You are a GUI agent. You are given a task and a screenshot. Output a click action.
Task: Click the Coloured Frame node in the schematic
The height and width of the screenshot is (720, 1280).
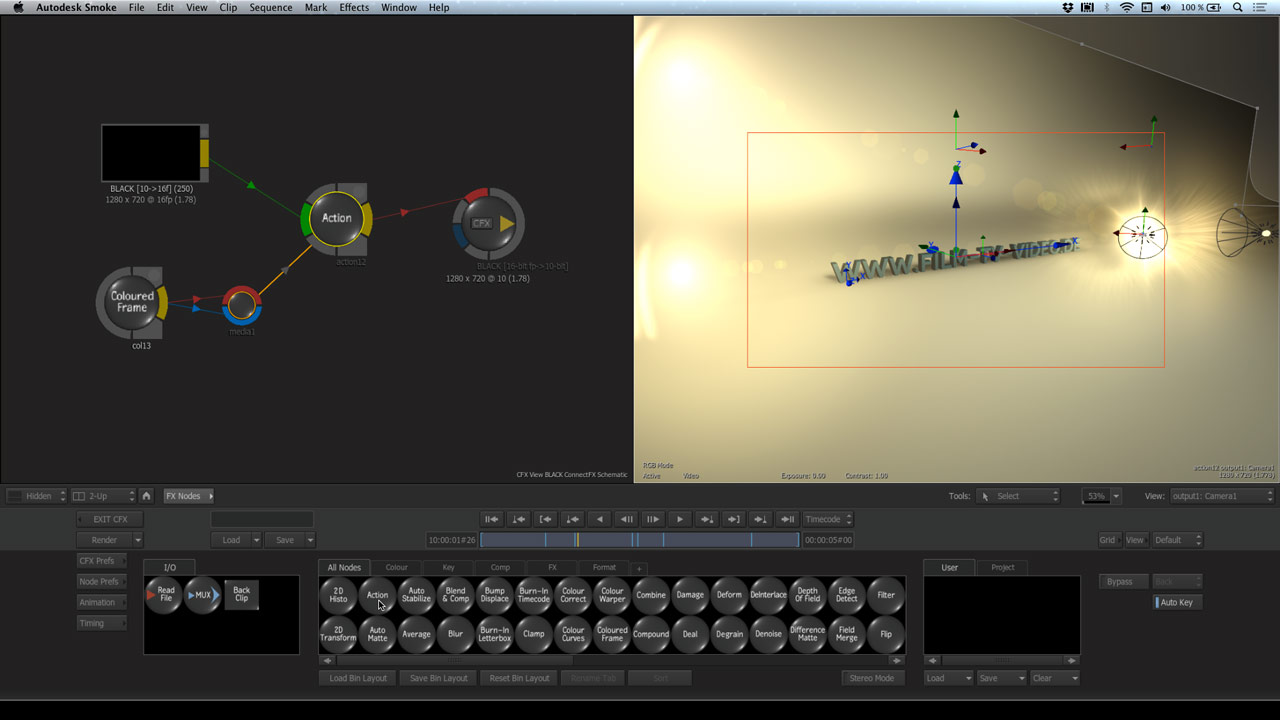132,302
